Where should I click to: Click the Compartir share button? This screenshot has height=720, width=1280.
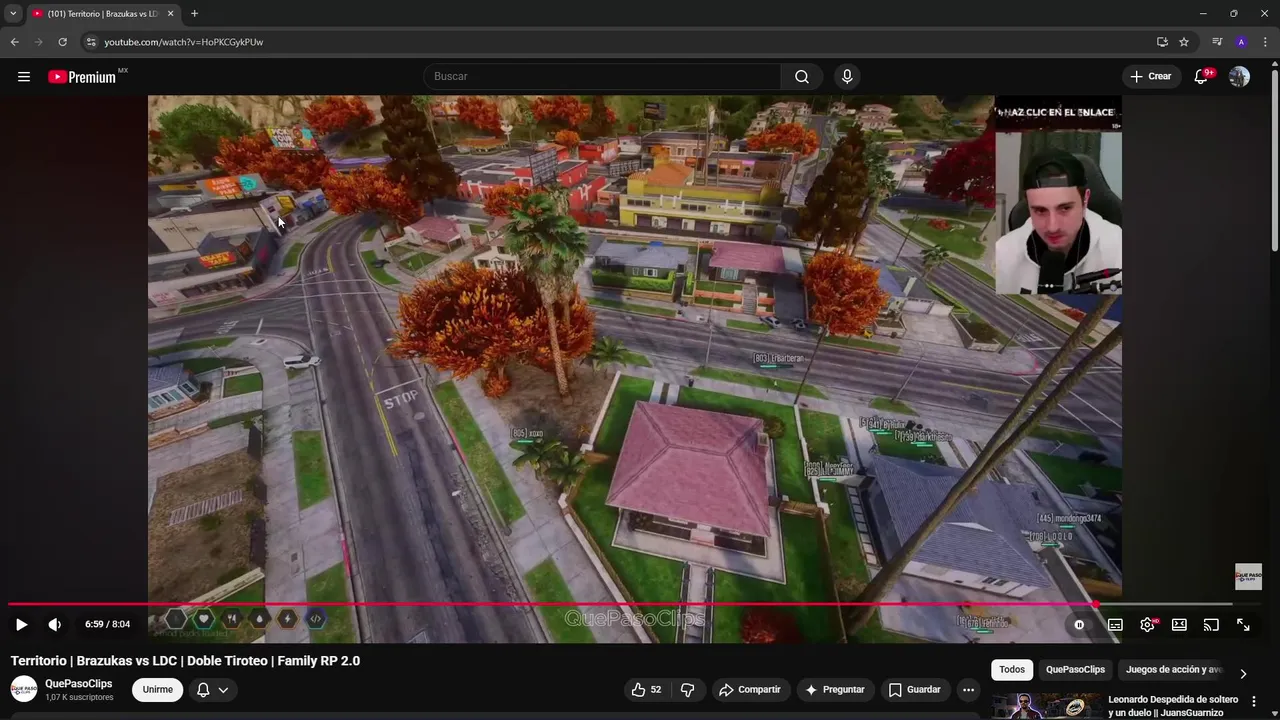click(x=750, y=690)
